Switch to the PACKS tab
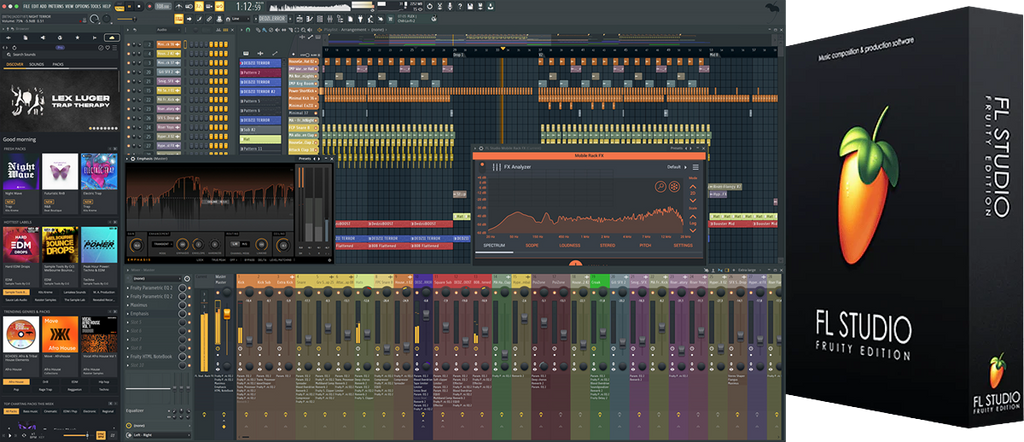 pyautogui.click(x=58, y=65)
